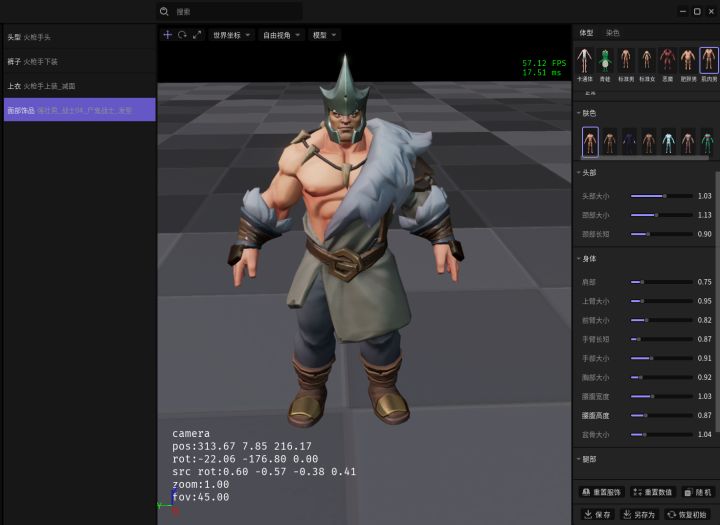
Task: Choose the 卡通体 cartoon body type
Action: (585, 61)
